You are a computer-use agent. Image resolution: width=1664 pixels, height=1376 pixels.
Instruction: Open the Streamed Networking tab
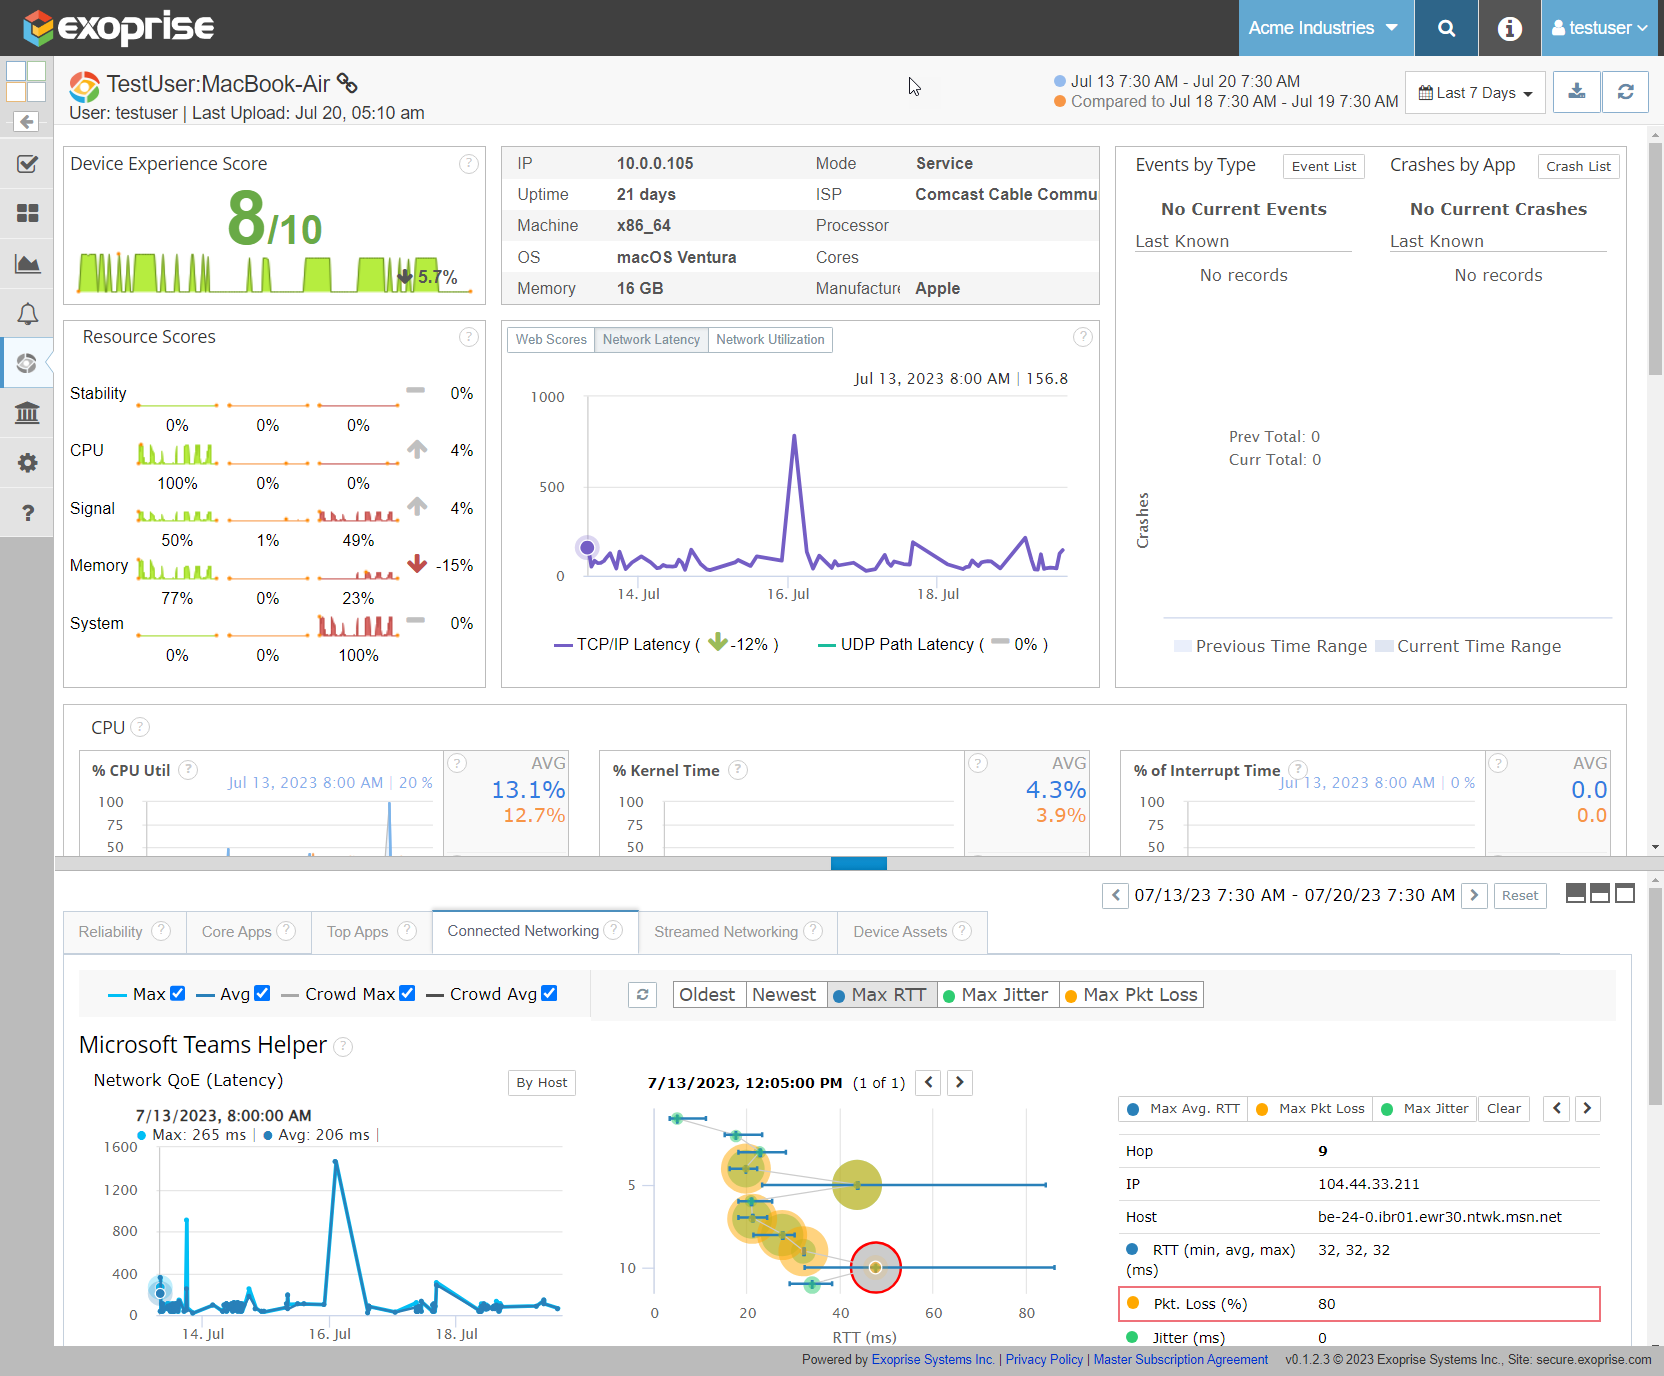[x=738, y=932]
